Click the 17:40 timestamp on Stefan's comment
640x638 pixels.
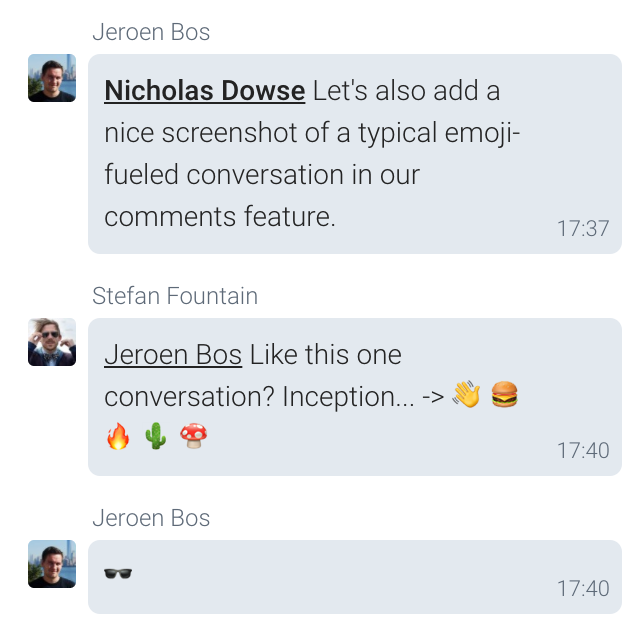point(583,451)
